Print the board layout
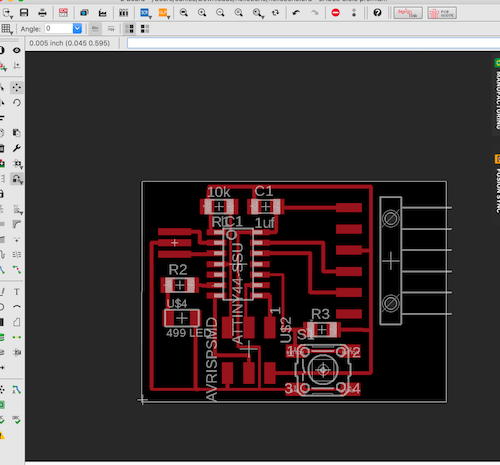500x465 pixels. (42, 13)
